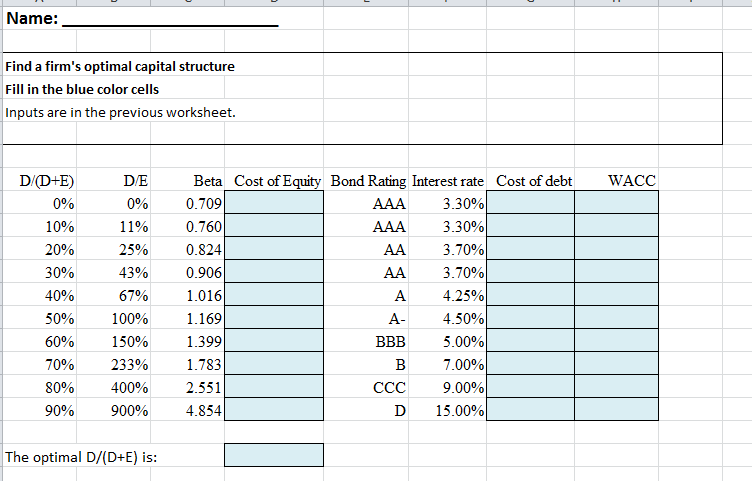
Task: Click the 'Bond Rating' header
Action: tap(368, 181)
